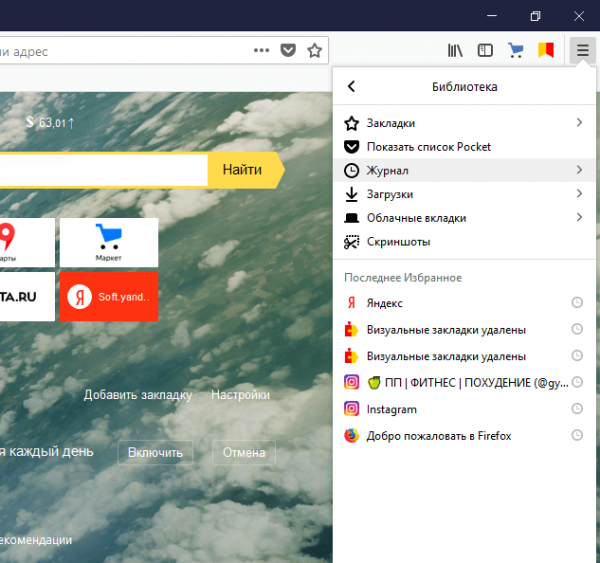Go back from the Библиотека panel
This screenshot has height=563, width=600.
click(x=351, y=86)
